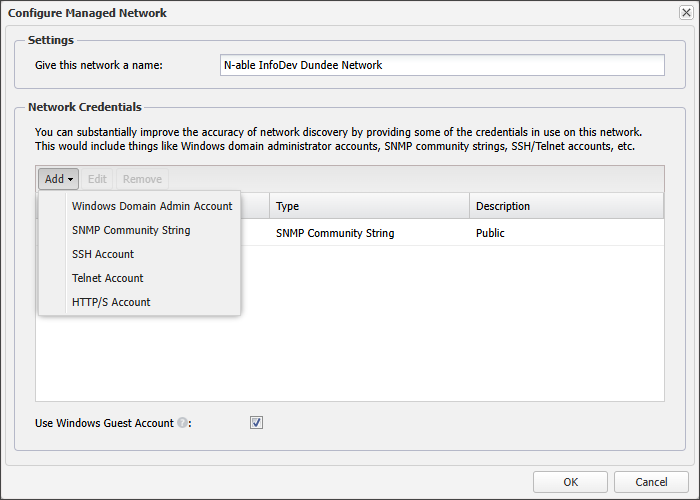Screen dimensions: 700x500
Task: Close the Configure Managed Network dialog
Action: pos(686,13)
